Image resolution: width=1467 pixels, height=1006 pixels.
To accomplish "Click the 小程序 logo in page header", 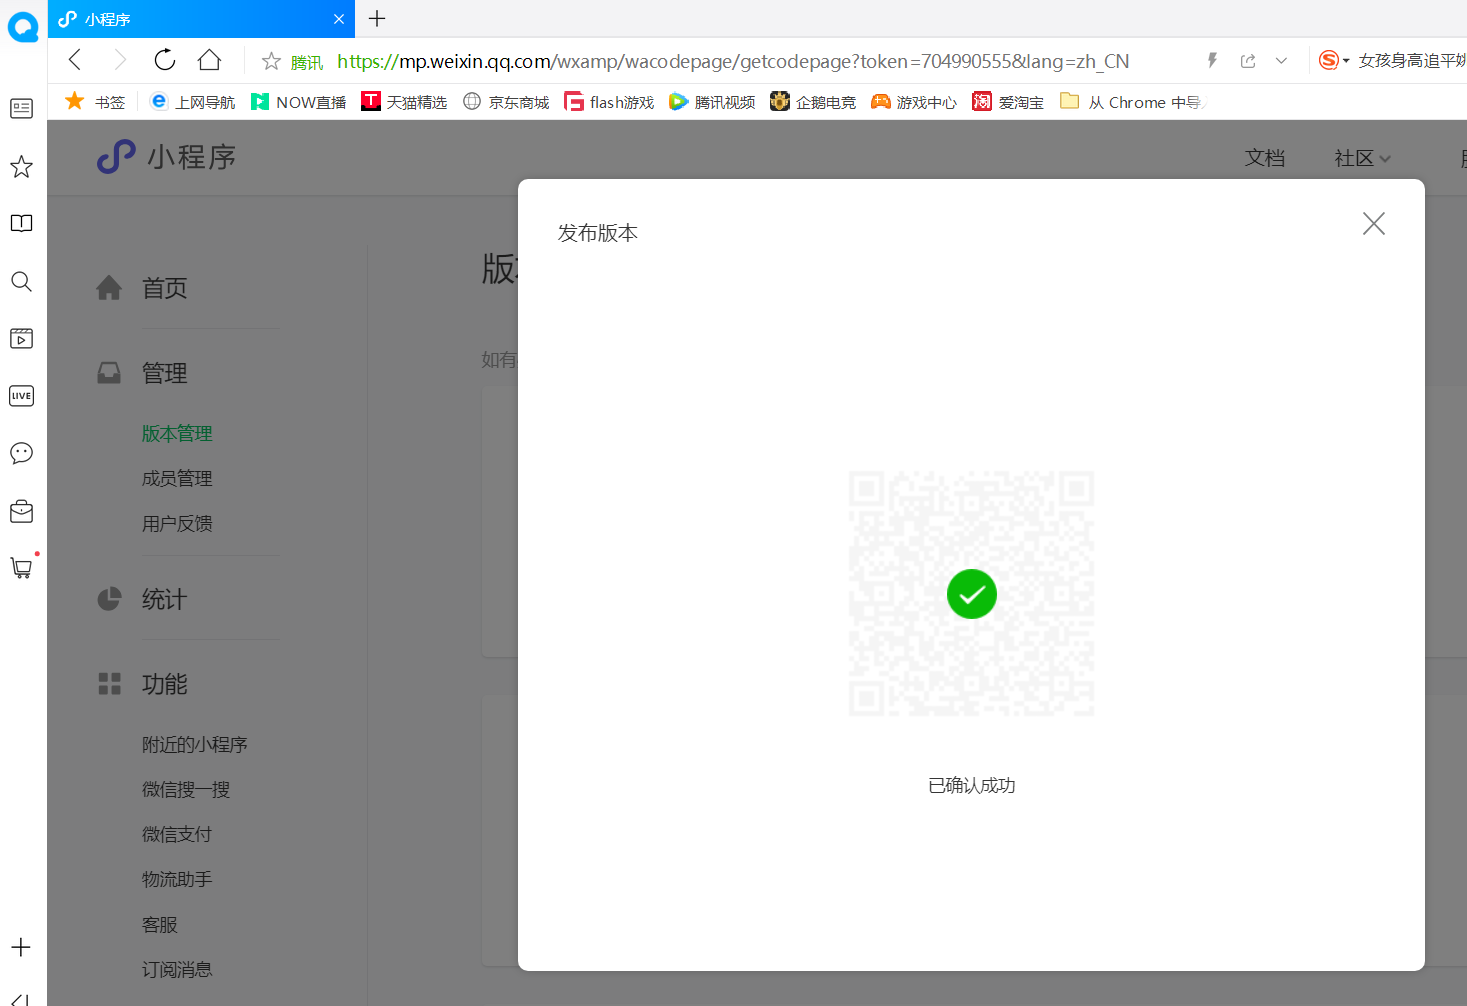I will pyautogui.click(x=166, y=157).
